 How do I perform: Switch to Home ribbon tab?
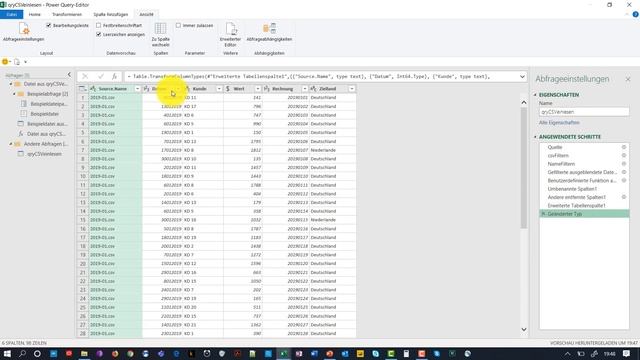35,14
